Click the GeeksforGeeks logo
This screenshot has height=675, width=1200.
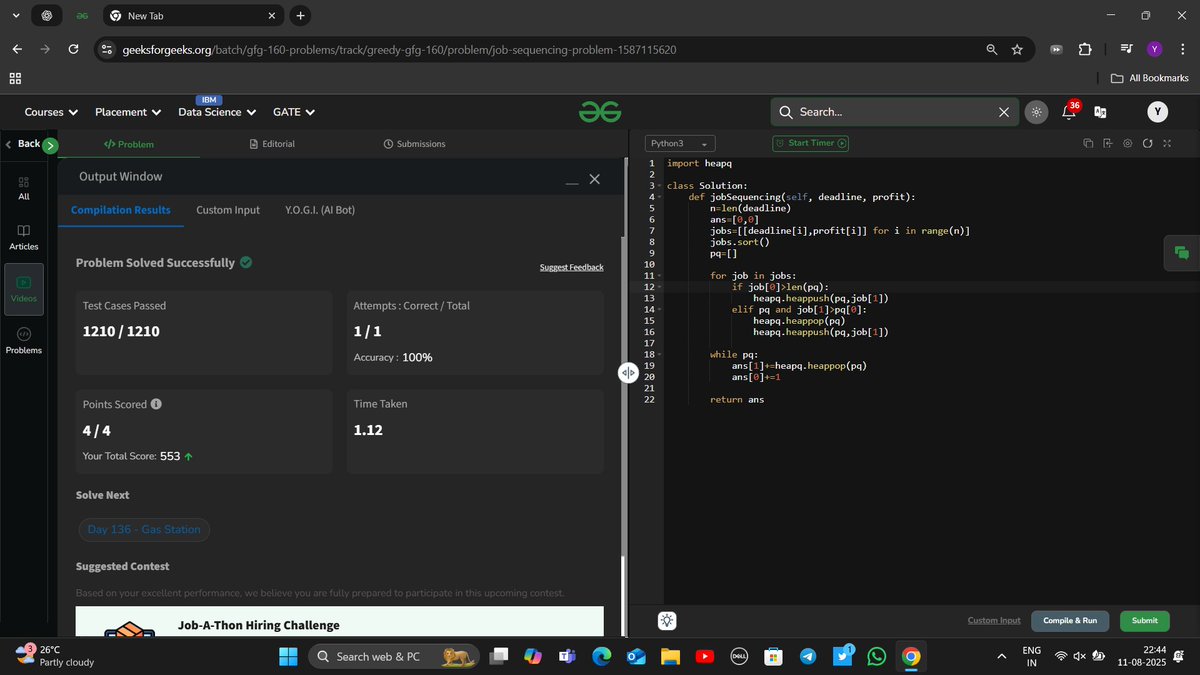click(x=600, y=112)
